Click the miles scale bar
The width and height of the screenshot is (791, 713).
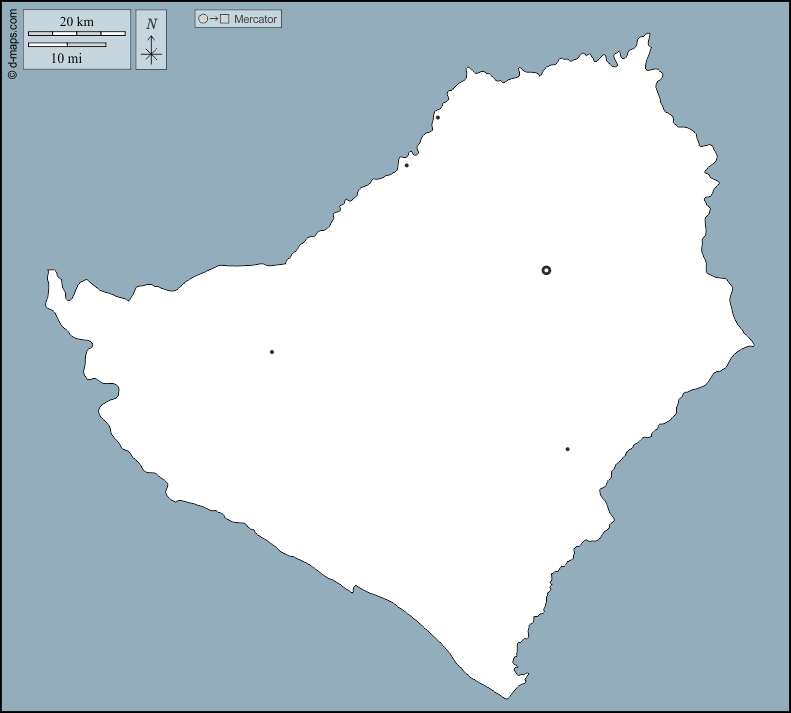click(67, 45)
